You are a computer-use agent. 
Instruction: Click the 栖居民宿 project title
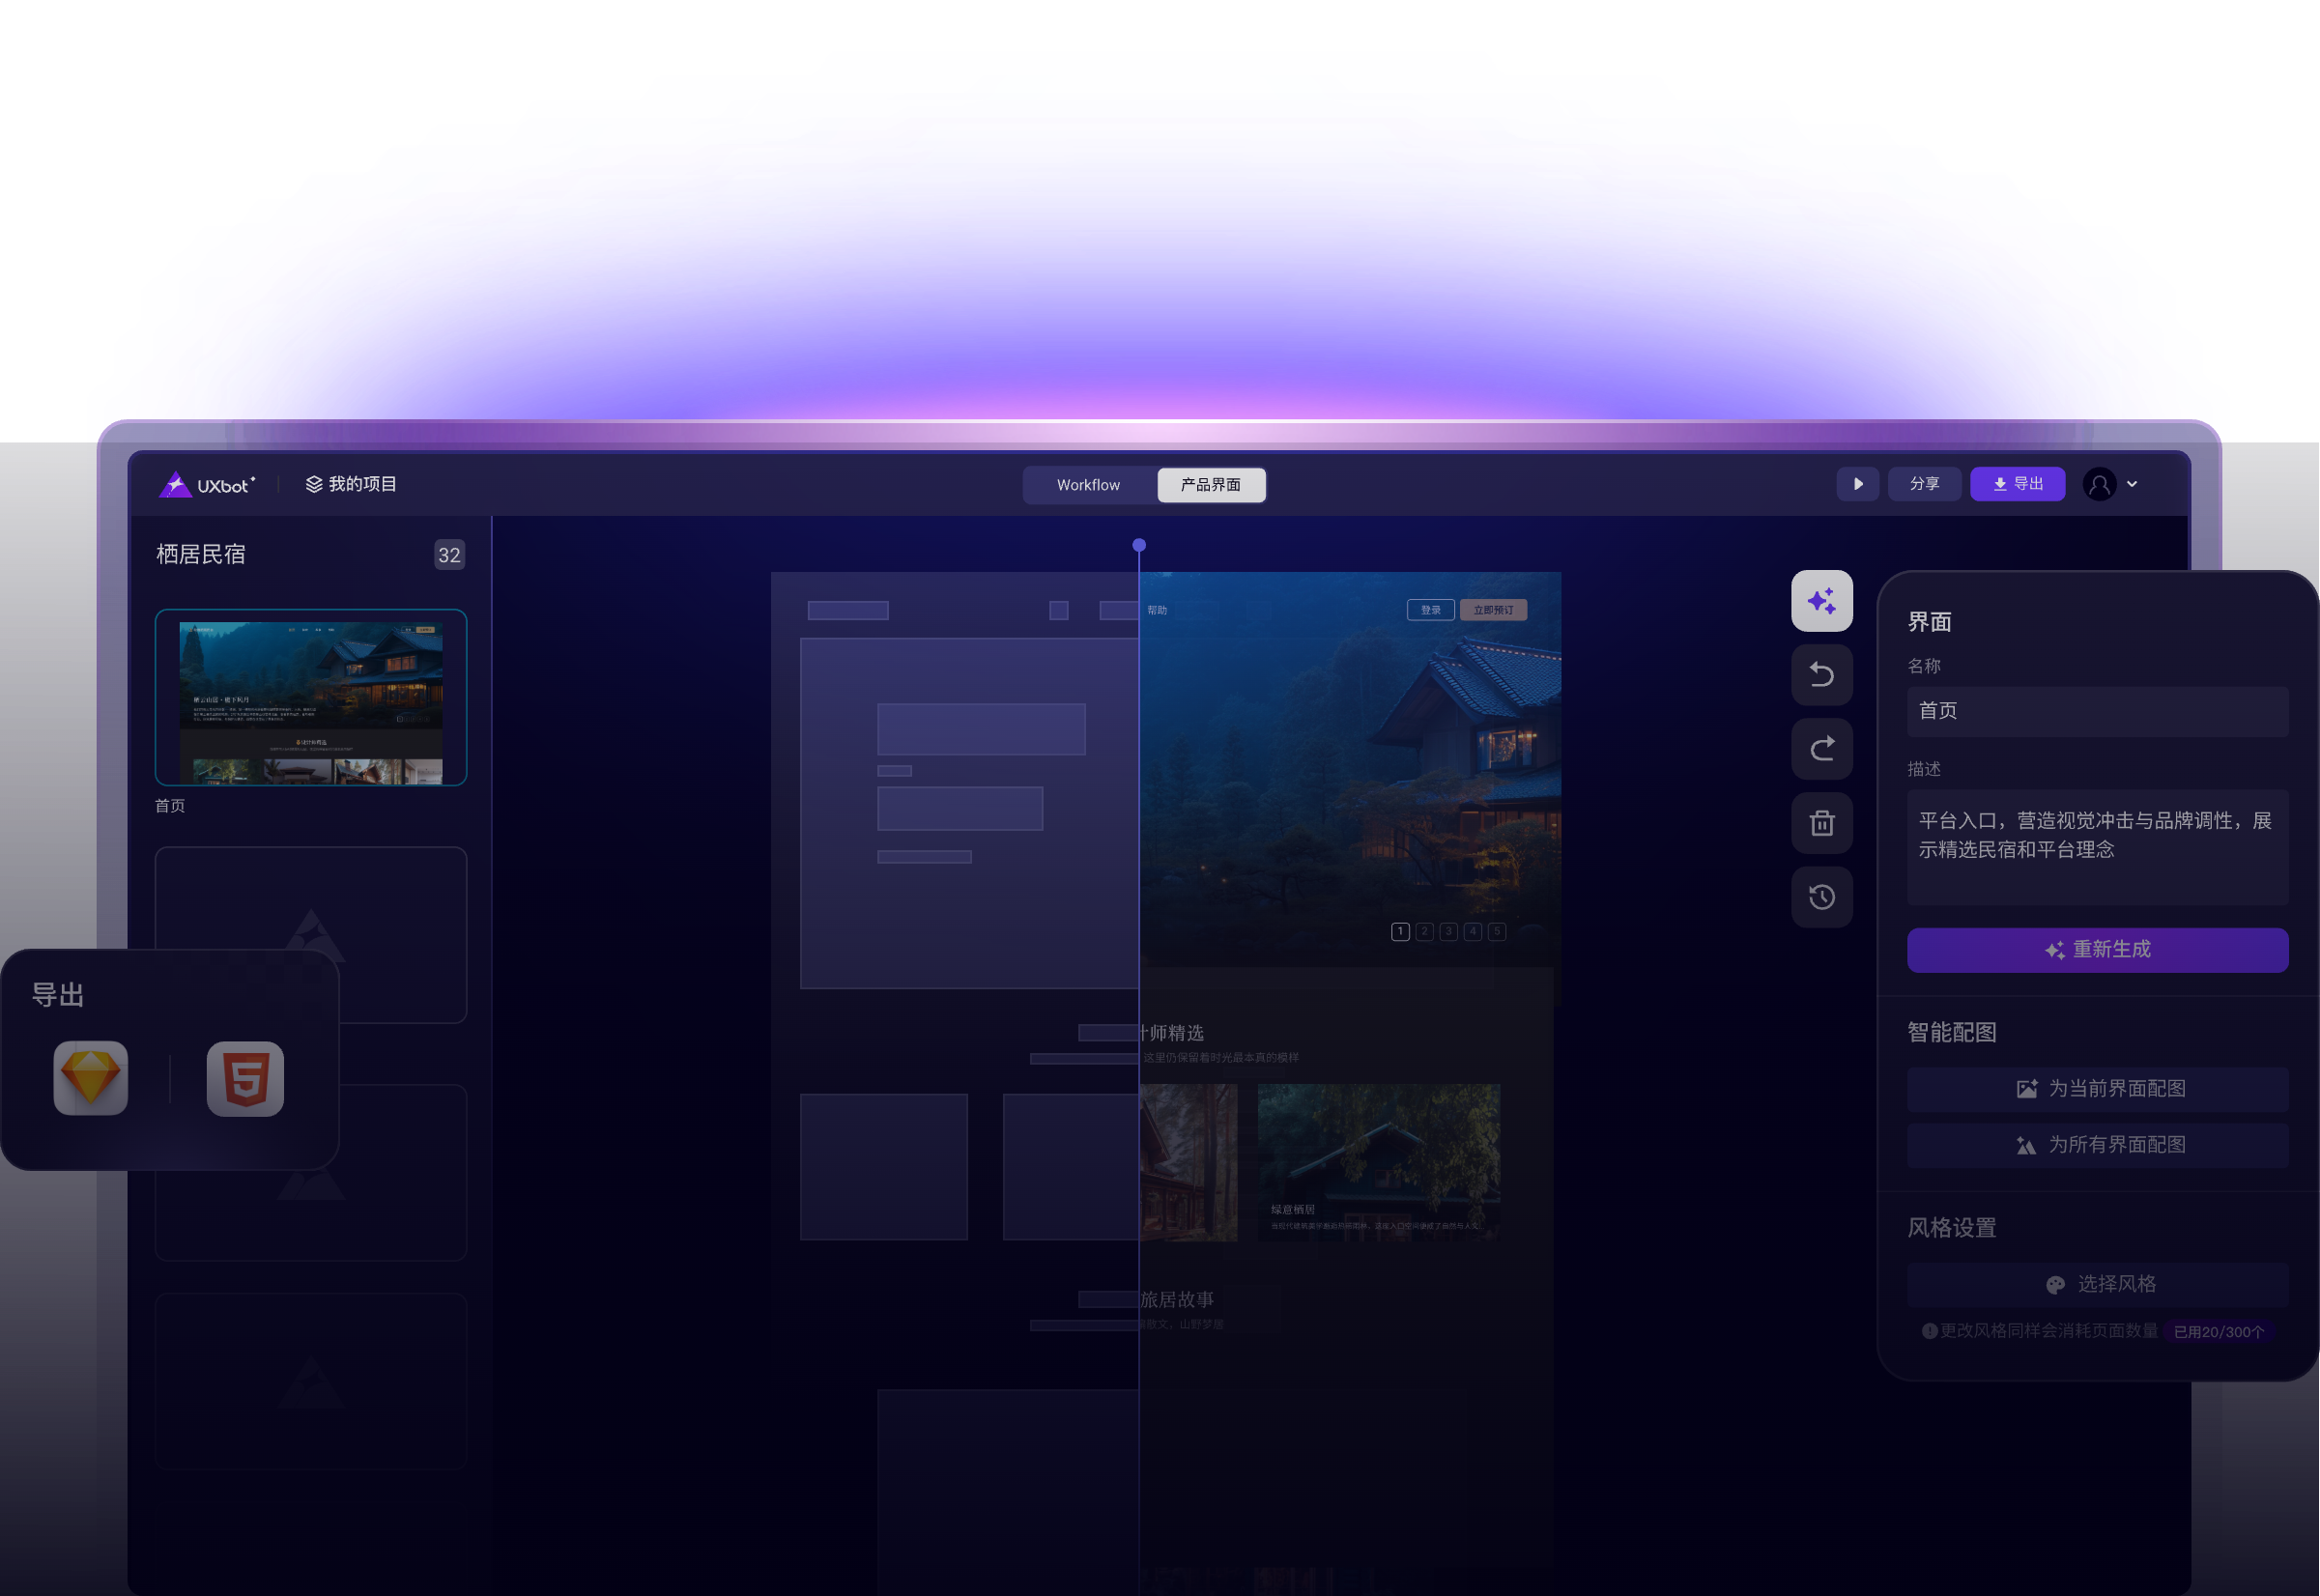(x=201, y=555)
